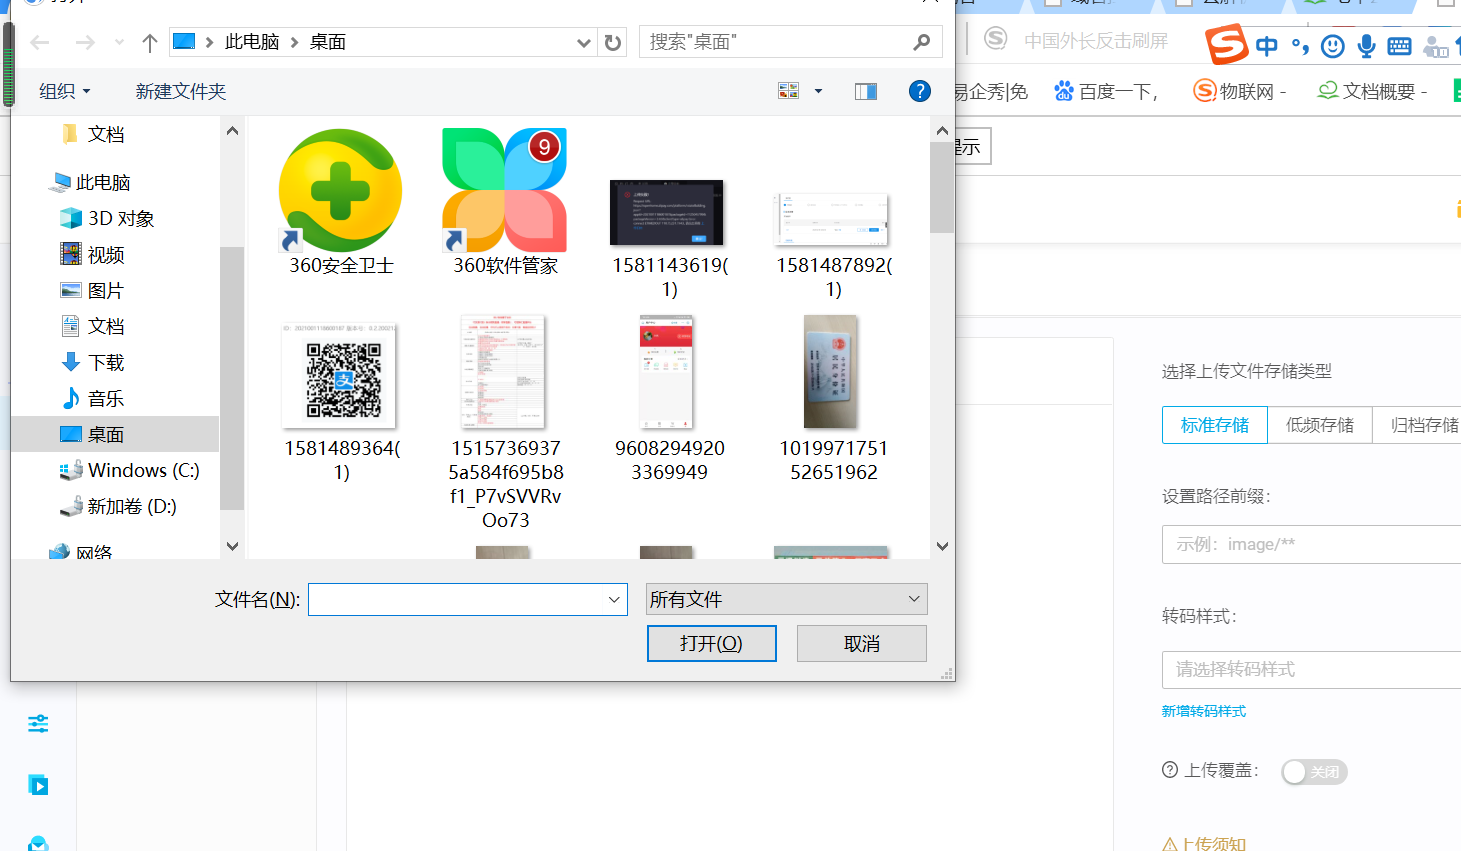The image size is (1461, 851).
Task: Click the search magnifier icon
Action: [x=922, y=42]
